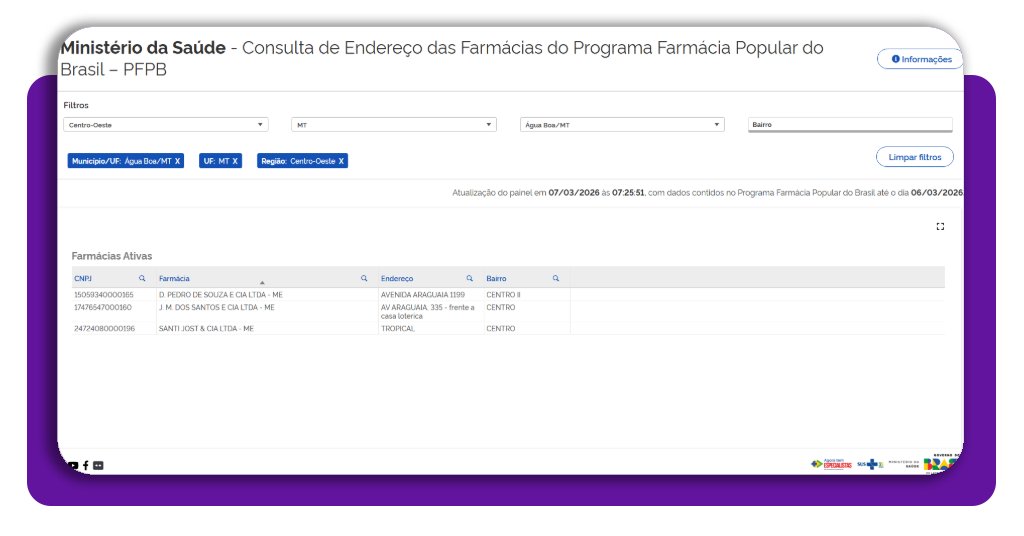Click the Ministério da Saúde footer logo
Image resolution: width=1024 pixels, height=536 pixels.
904,464
